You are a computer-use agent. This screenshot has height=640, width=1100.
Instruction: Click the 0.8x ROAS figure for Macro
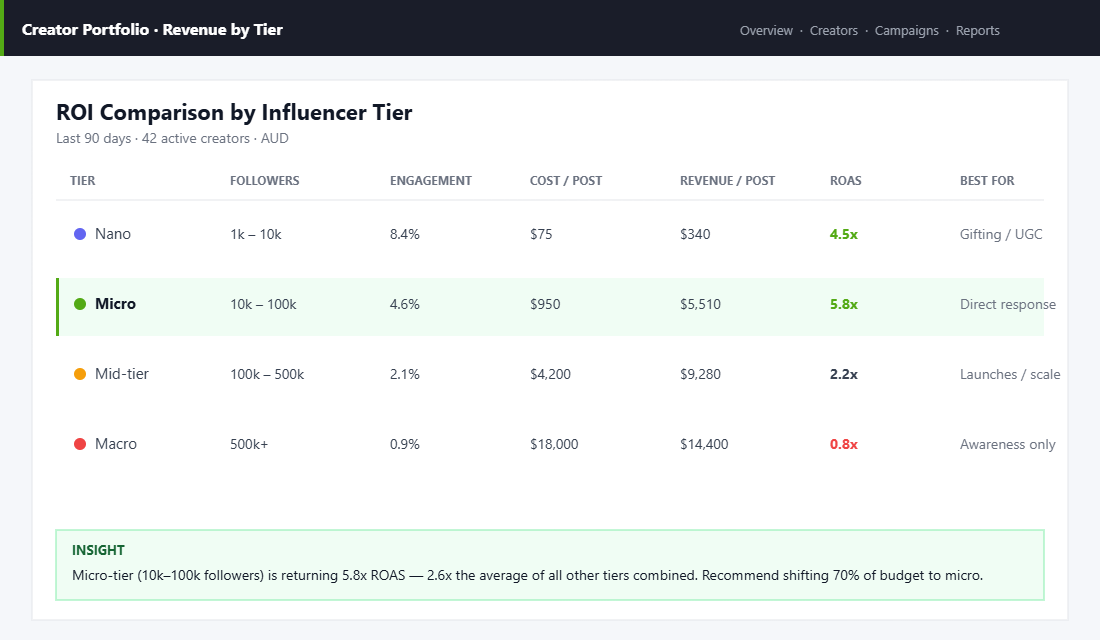(845, 444)
